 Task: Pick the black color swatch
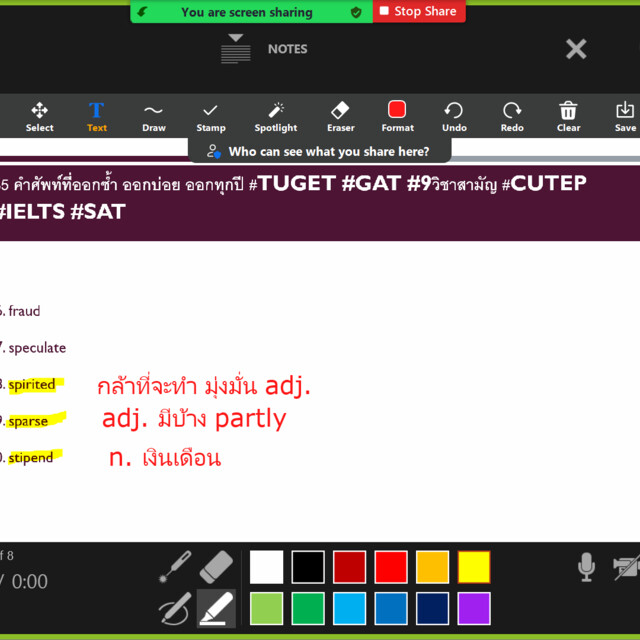click(308, 567)
